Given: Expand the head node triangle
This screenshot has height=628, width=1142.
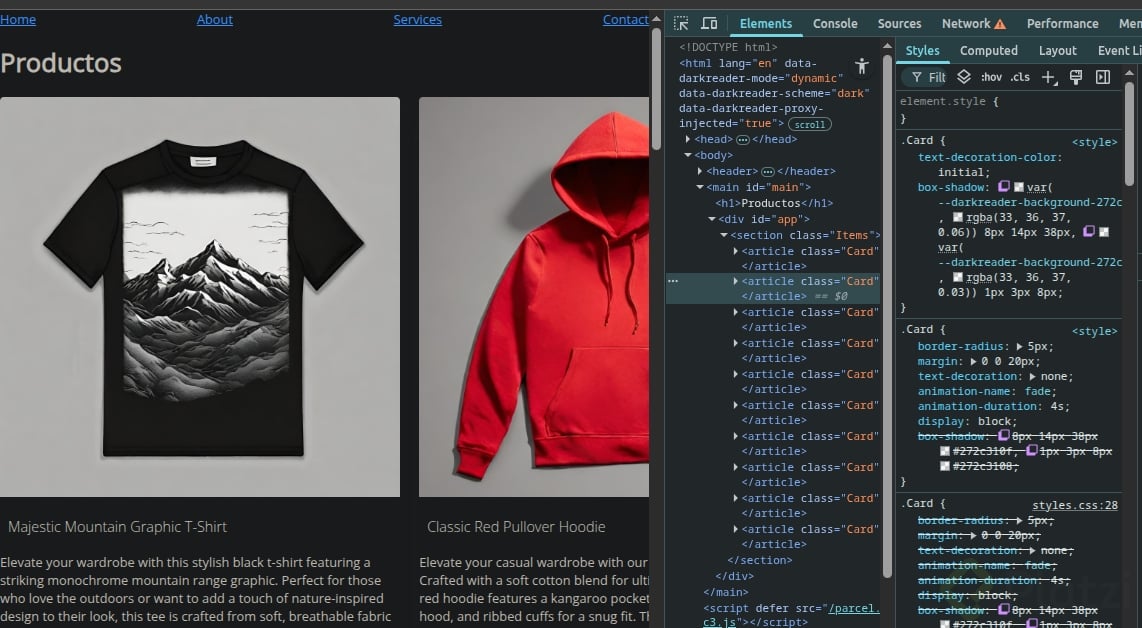Looking at the screenshot, I should coord(688,139).
